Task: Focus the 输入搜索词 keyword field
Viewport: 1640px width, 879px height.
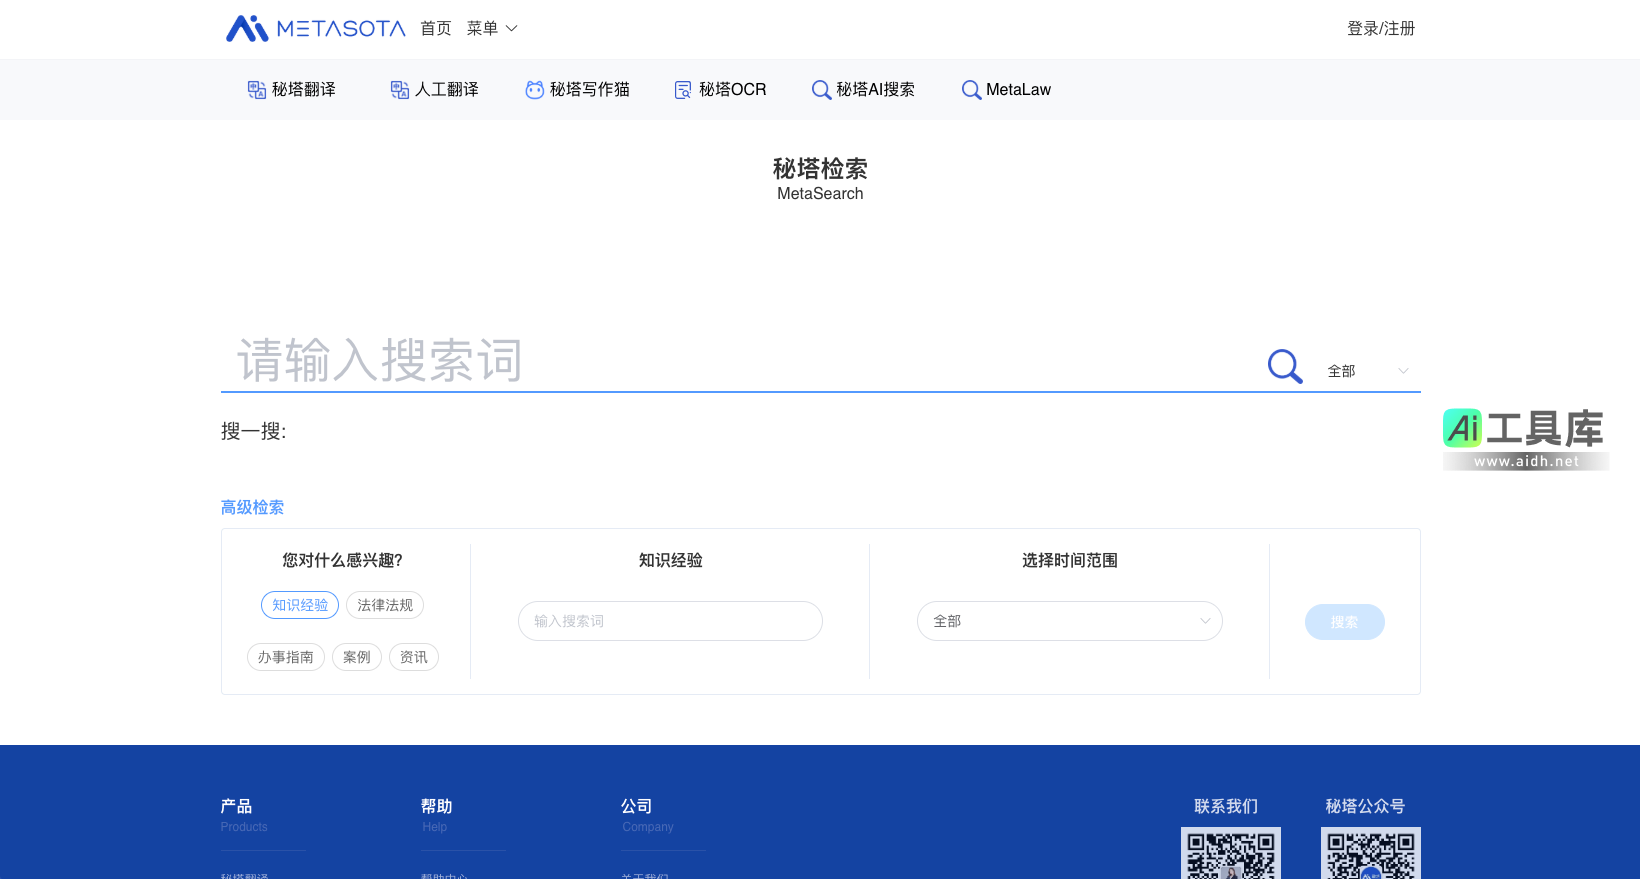Action: point(670,621)
